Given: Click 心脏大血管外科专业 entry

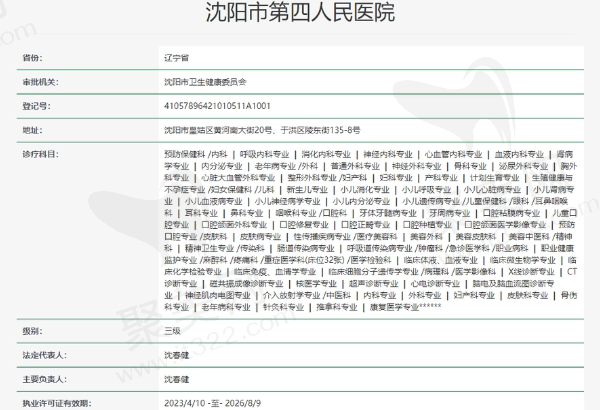Looking at the screenshot, I should [238, 178].
